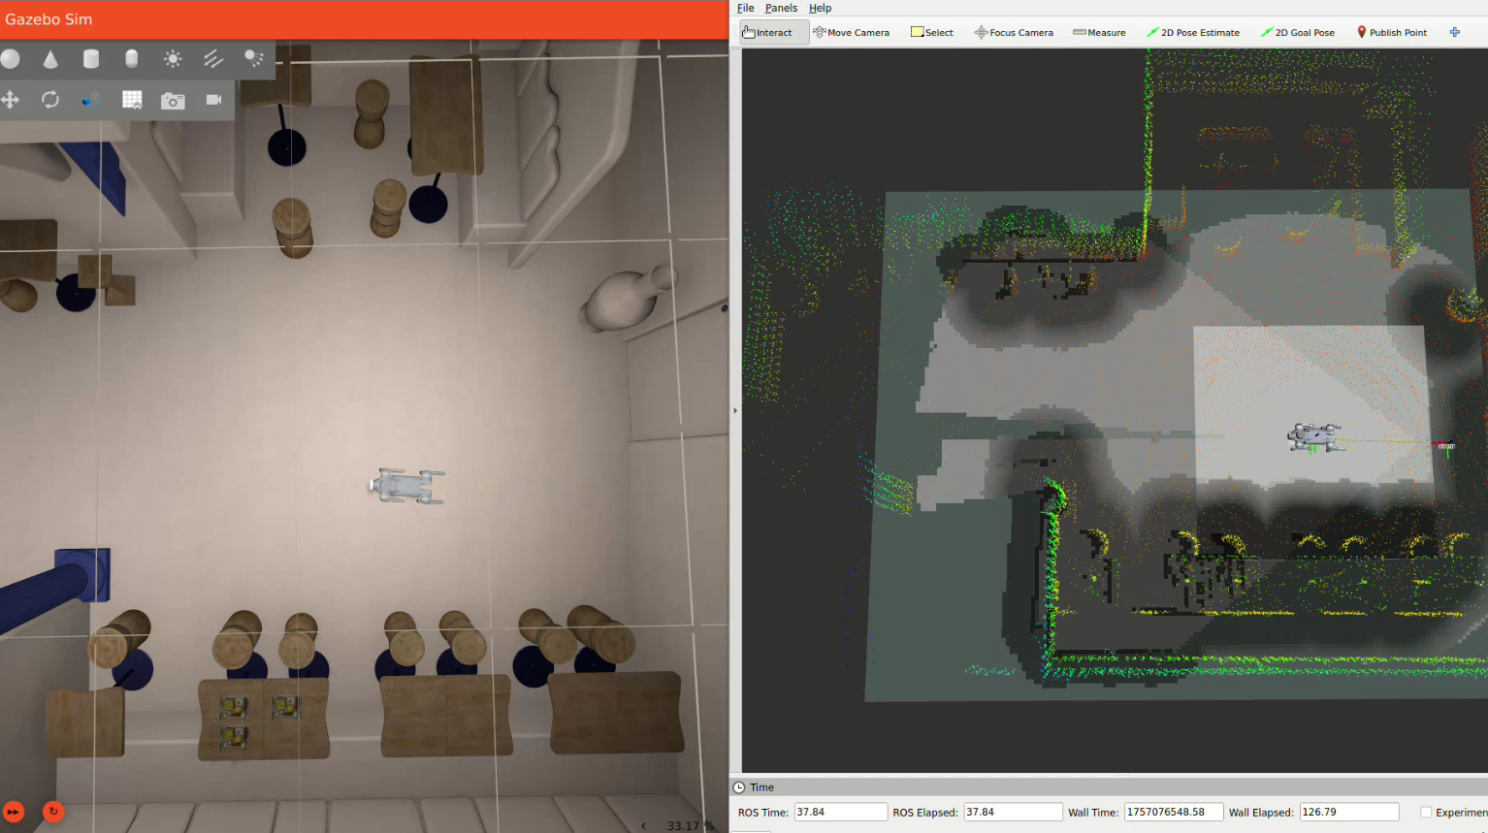Pick the Select tool in RViz

pos(932,32)
